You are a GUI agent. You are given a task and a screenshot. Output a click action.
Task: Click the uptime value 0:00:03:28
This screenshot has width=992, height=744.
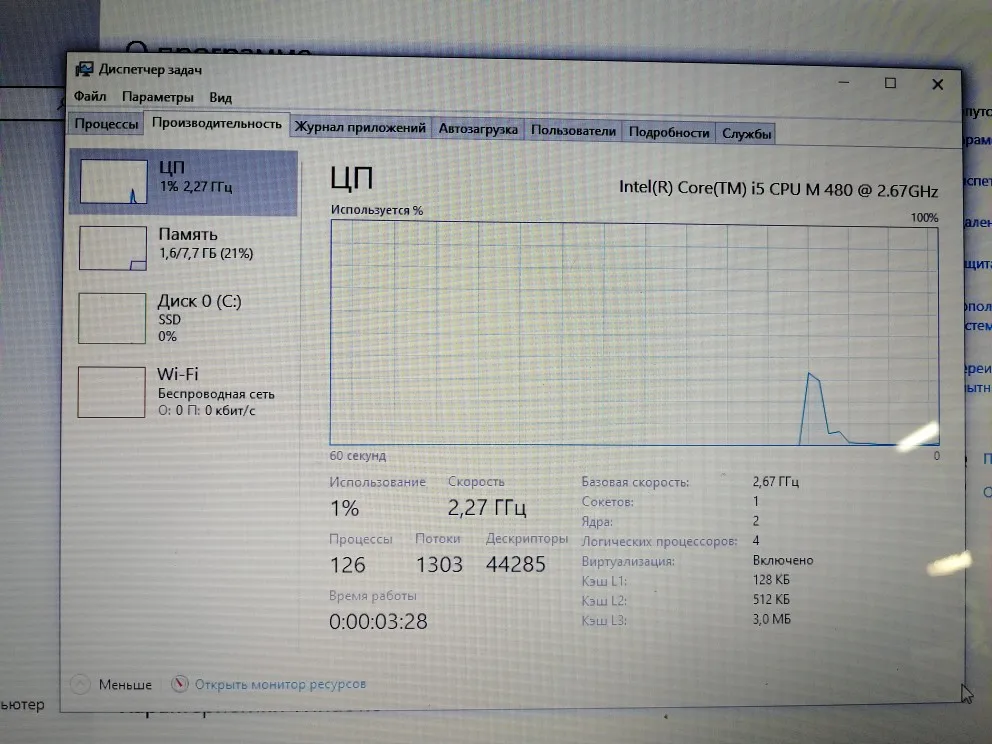click(378, 621)
